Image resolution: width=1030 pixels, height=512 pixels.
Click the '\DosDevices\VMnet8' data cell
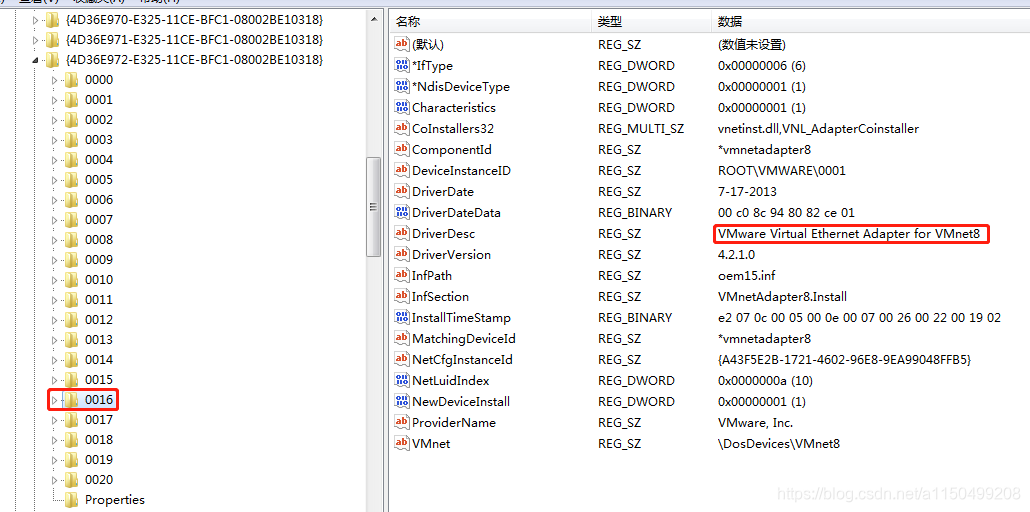778,444
